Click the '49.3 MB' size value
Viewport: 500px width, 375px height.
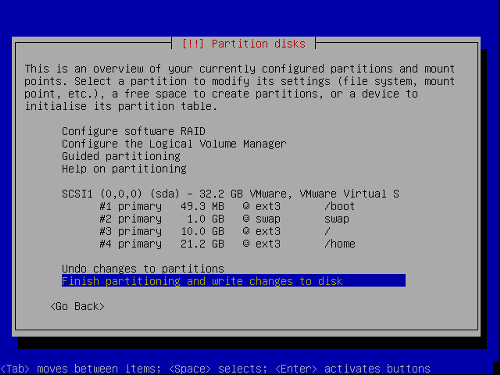pyautogui.click(x=202, y=206)
